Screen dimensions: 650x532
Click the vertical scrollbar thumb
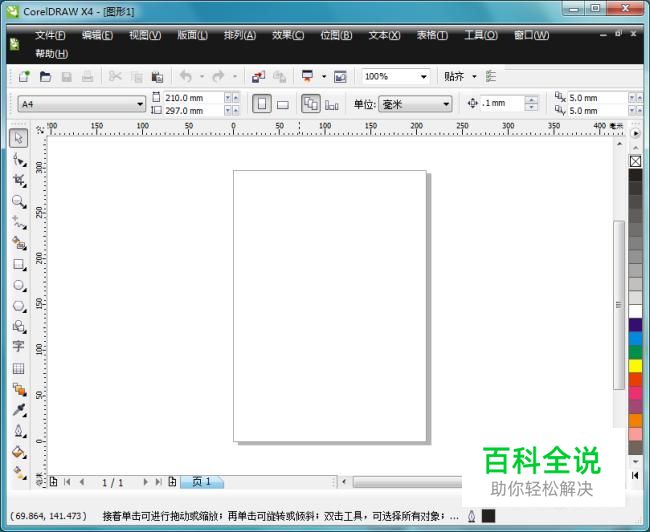618,305
